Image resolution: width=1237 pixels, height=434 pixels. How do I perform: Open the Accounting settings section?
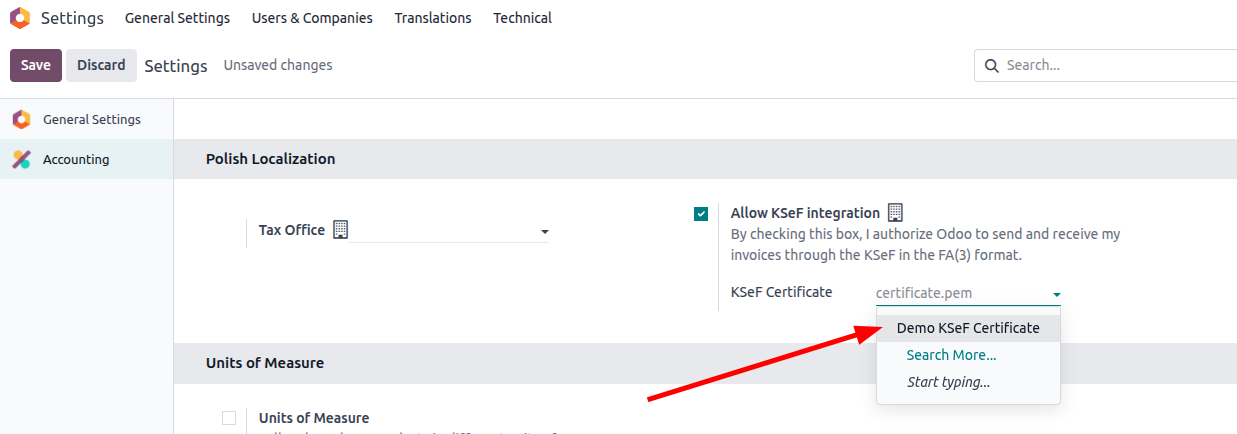click(x=76, y=159)
